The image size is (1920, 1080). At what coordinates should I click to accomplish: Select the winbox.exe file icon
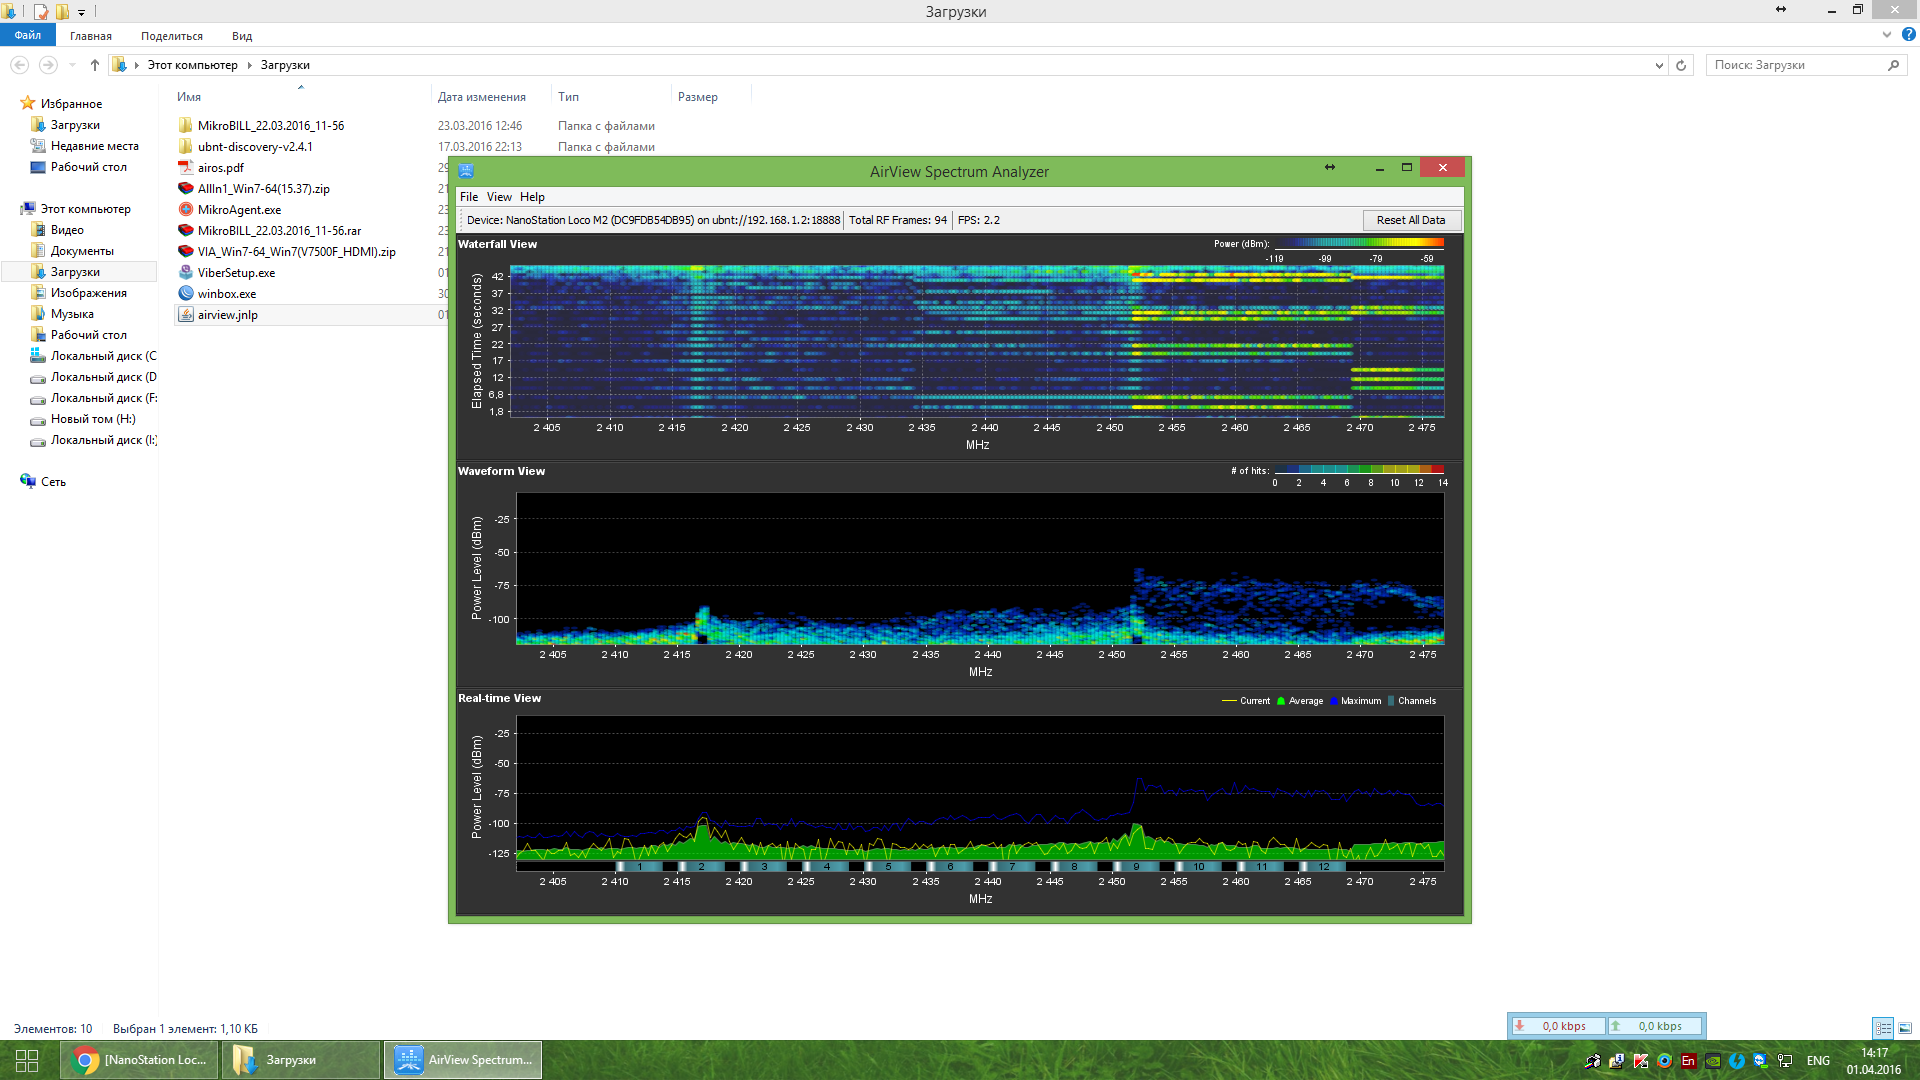click(186, 293)
